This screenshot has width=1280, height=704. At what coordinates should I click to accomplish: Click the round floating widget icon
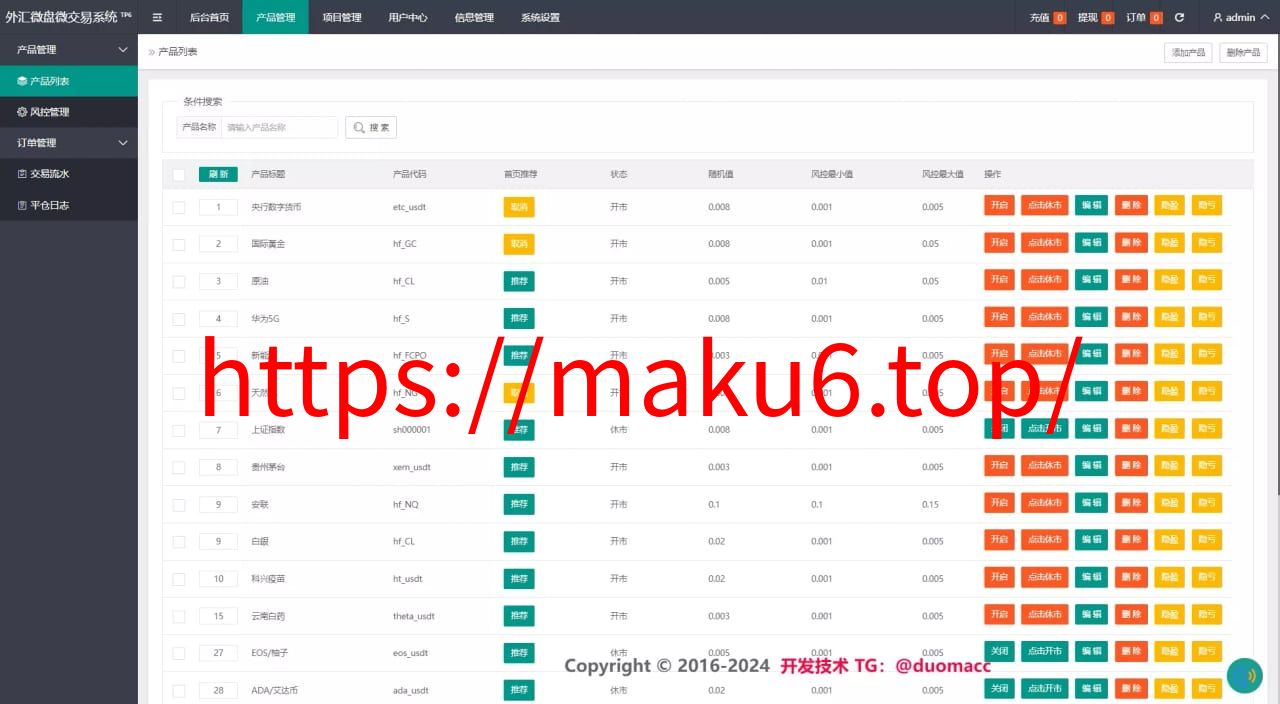[1245, 676]
